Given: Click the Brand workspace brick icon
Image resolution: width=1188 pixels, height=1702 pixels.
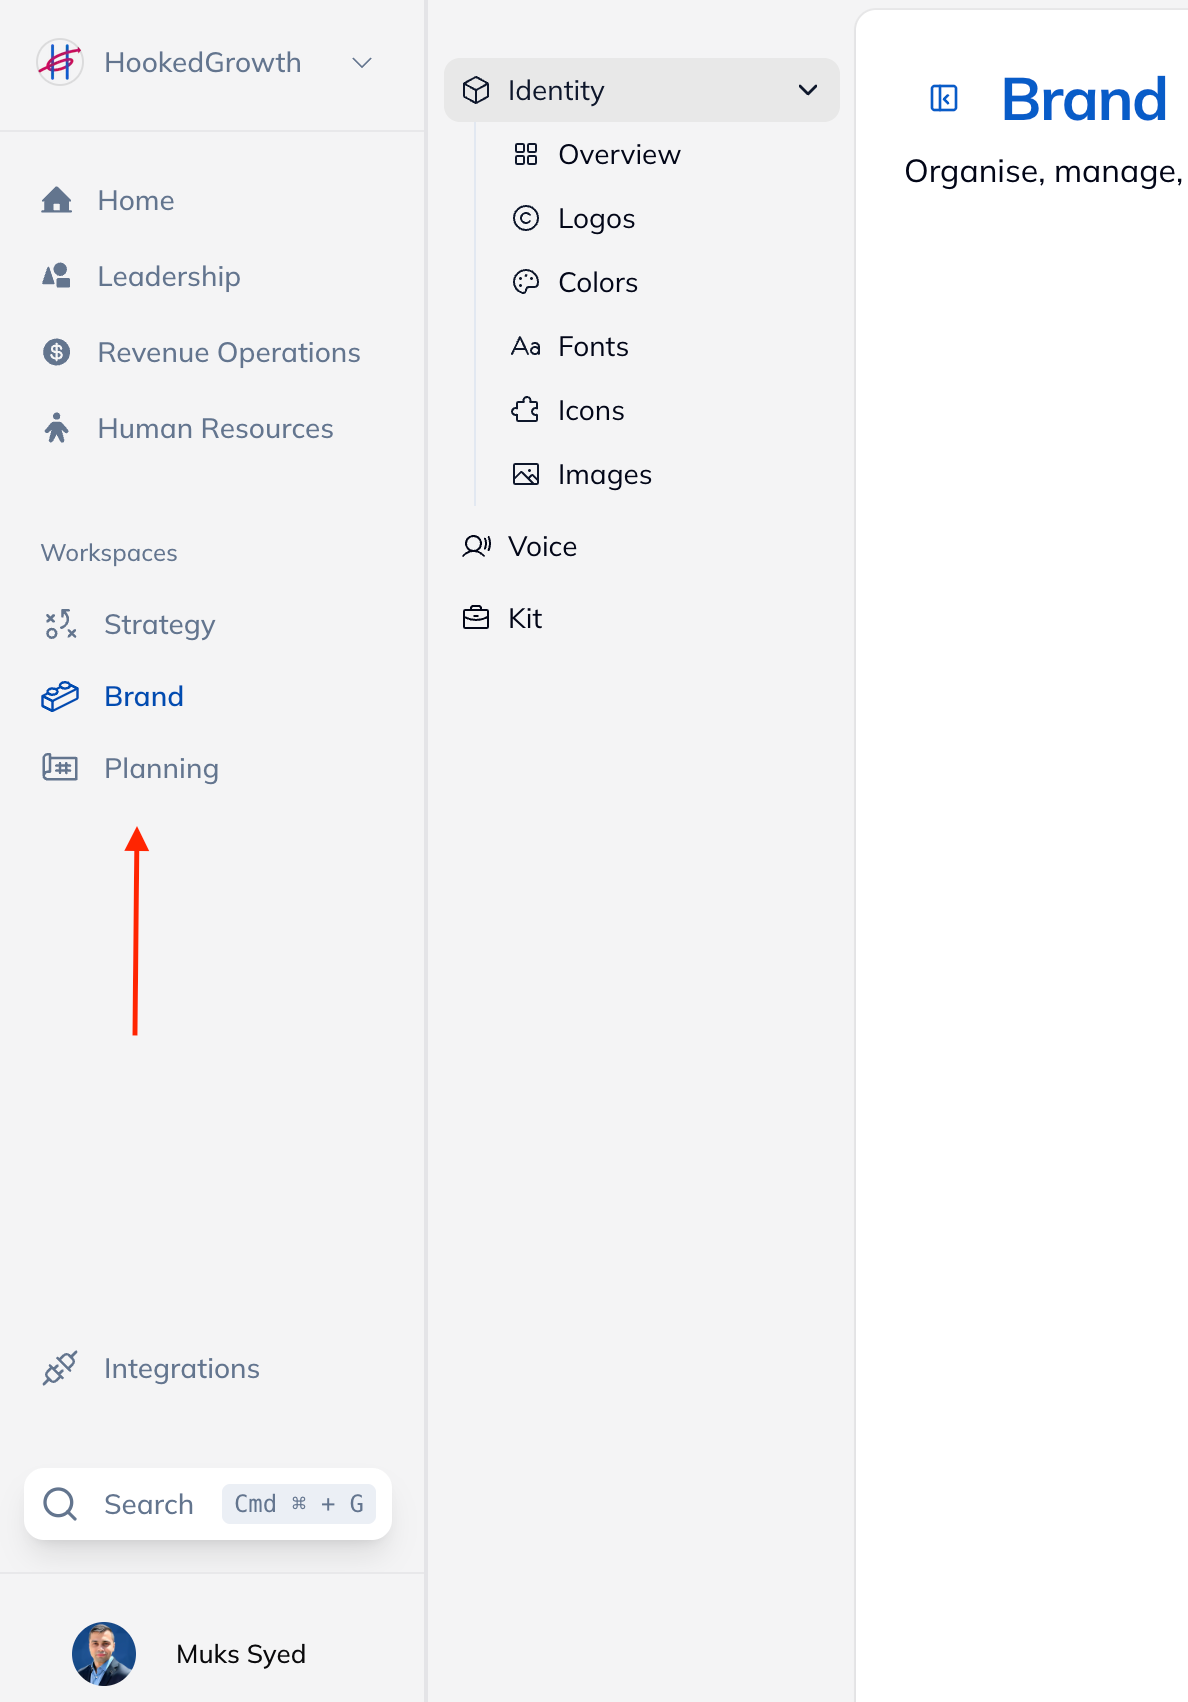Looking at the screenshot, I should [60, 696].
